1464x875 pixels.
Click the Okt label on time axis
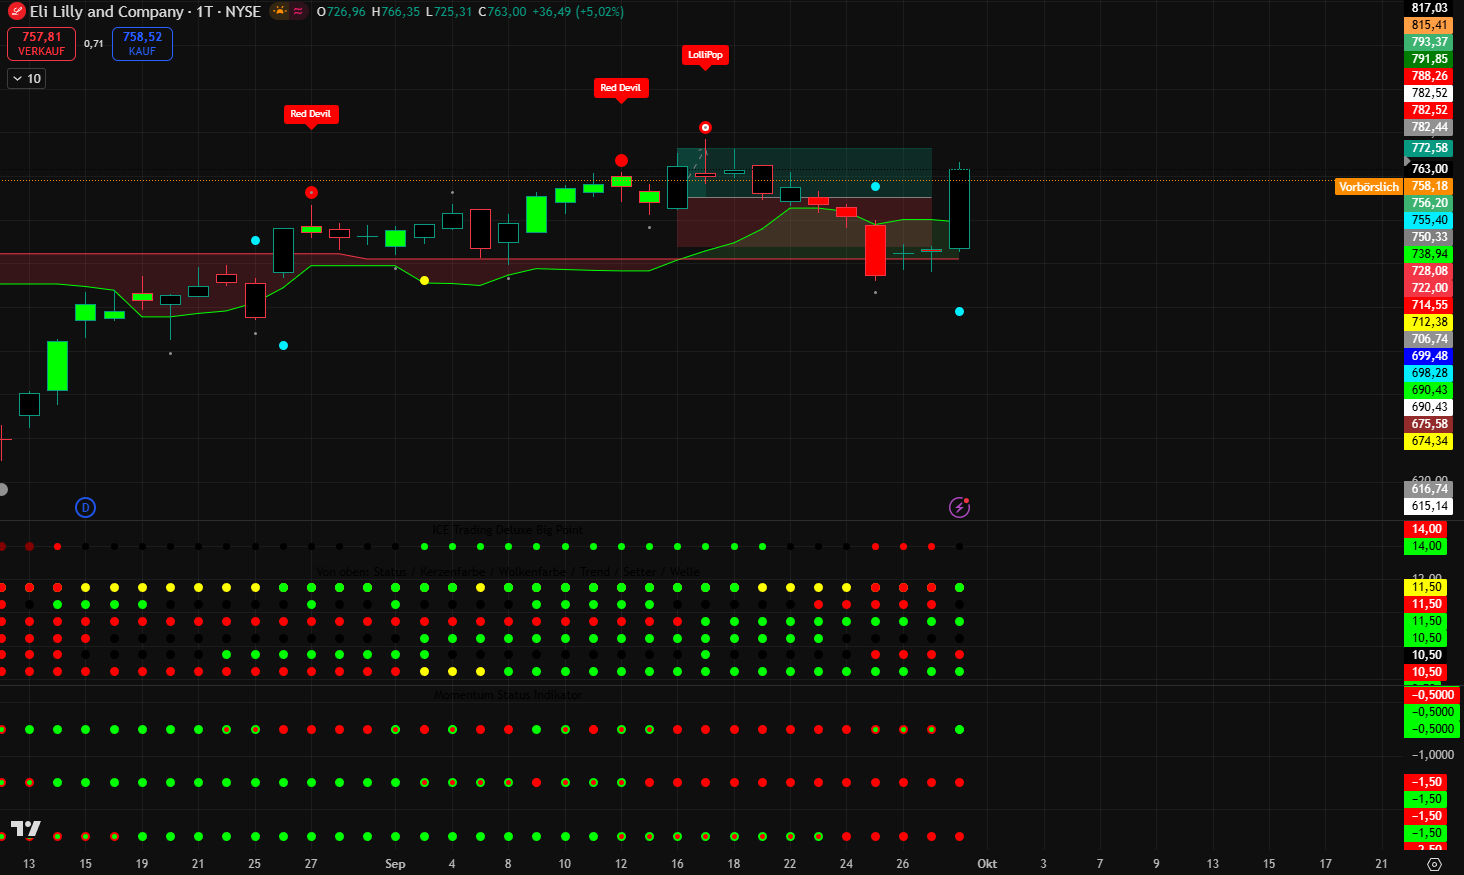click(x=987, y=864)
